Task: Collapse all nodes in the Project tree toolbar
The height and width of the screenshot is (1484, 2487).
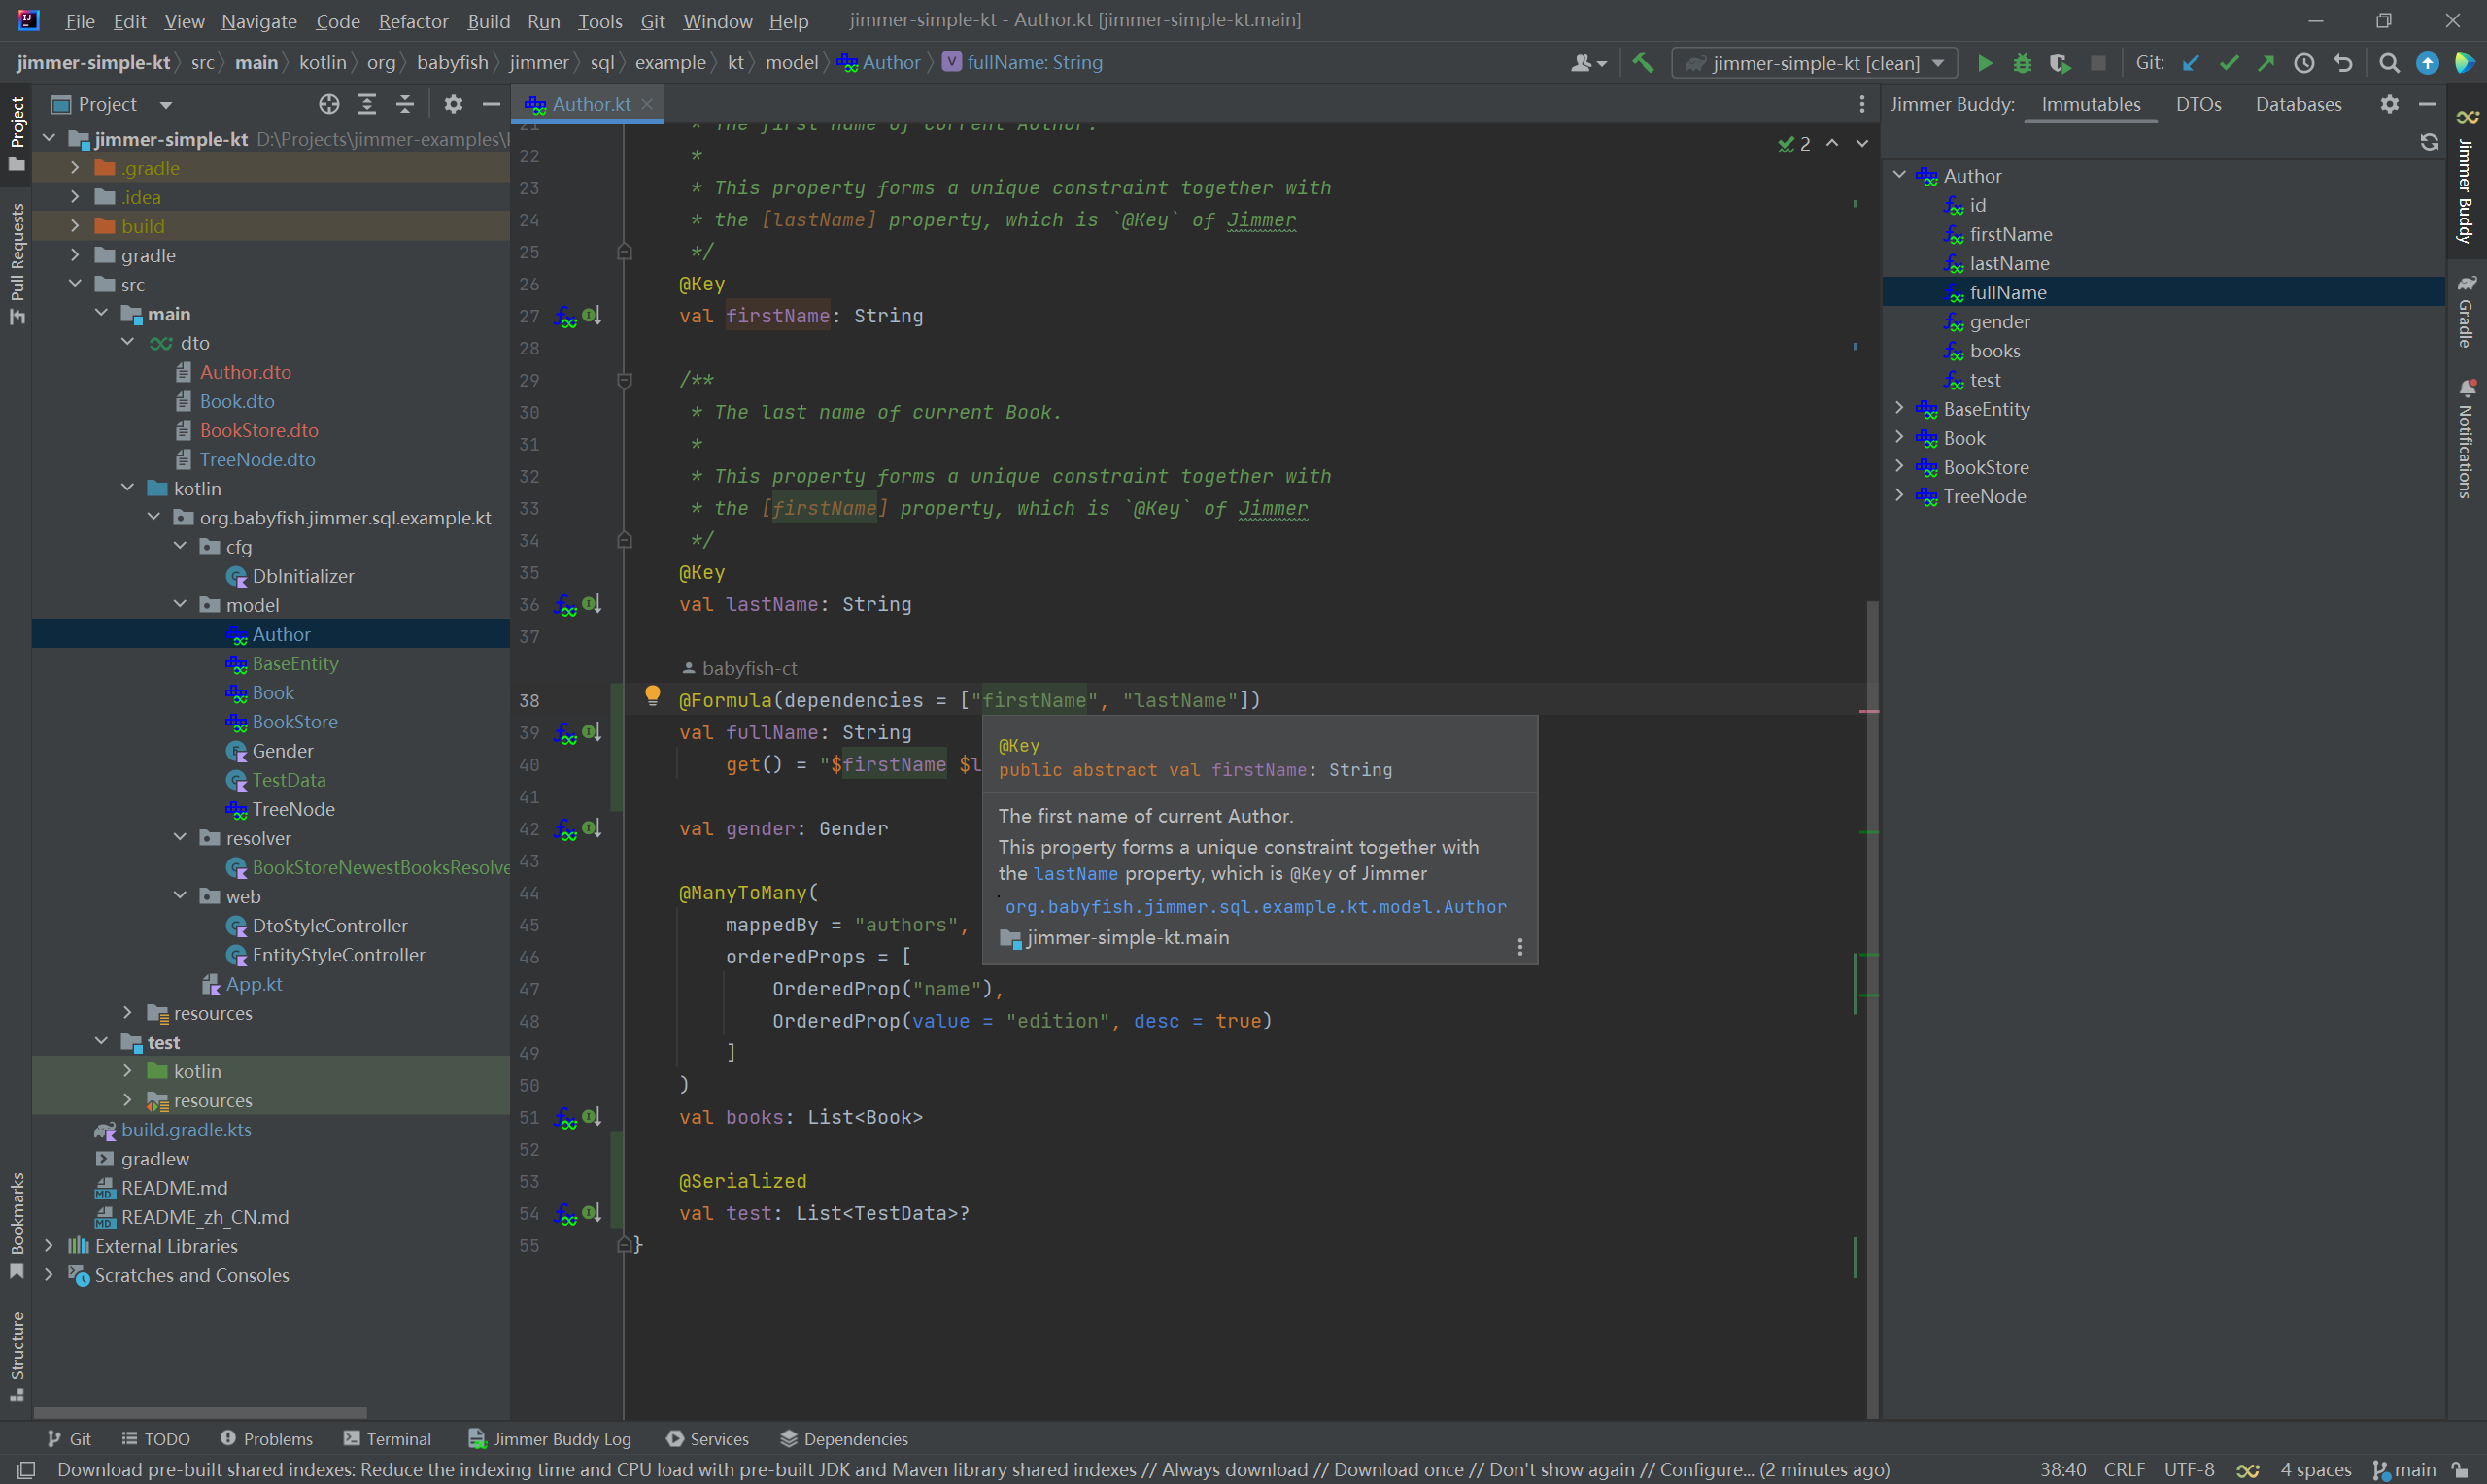Action: tap(405, 104)
